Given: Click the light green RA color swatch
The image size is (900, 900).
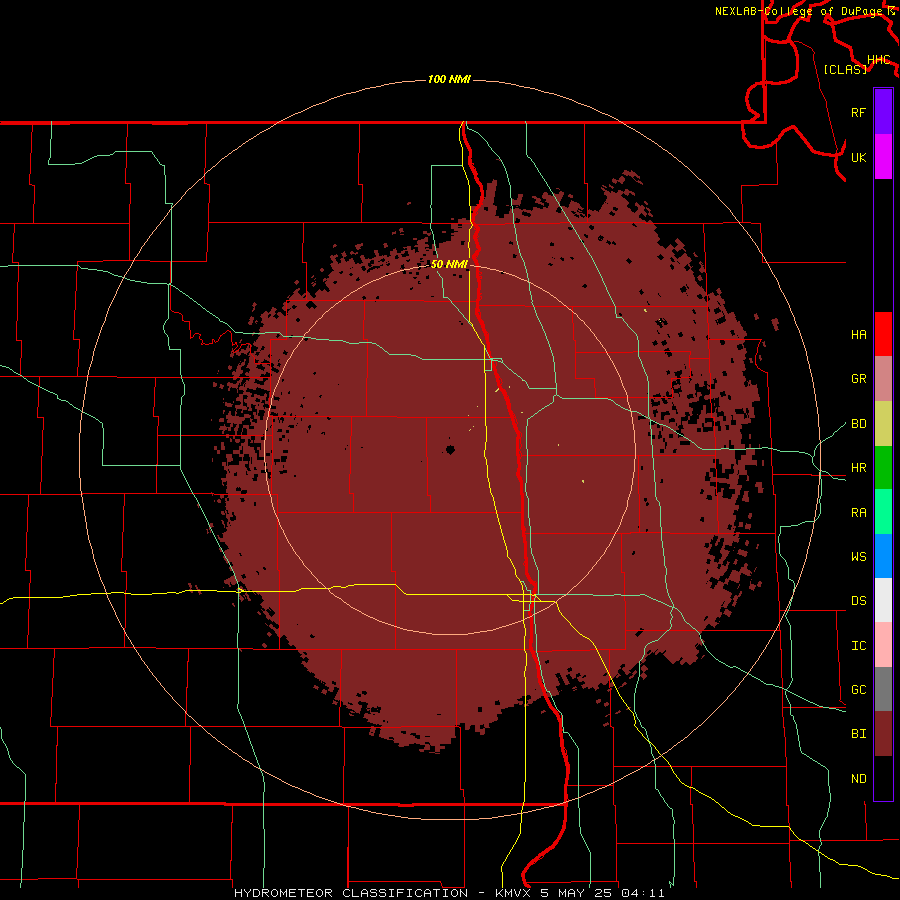Looking at the screenshot, I should (883, 512).
